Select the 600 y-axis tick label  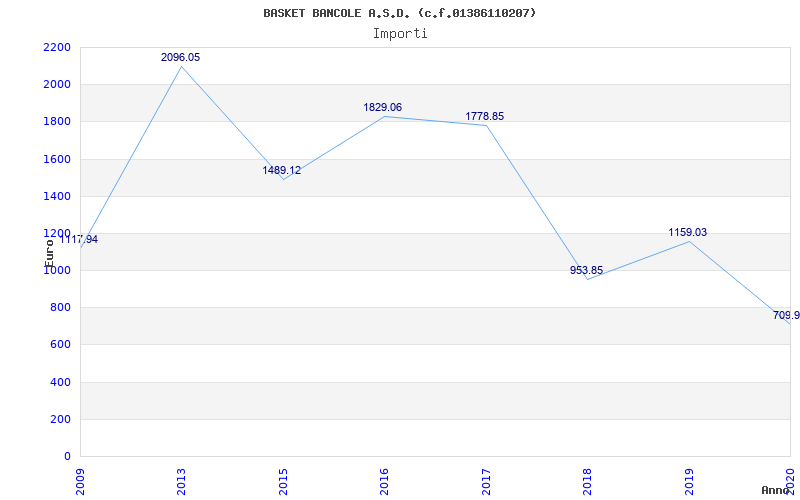coord(61,345)
